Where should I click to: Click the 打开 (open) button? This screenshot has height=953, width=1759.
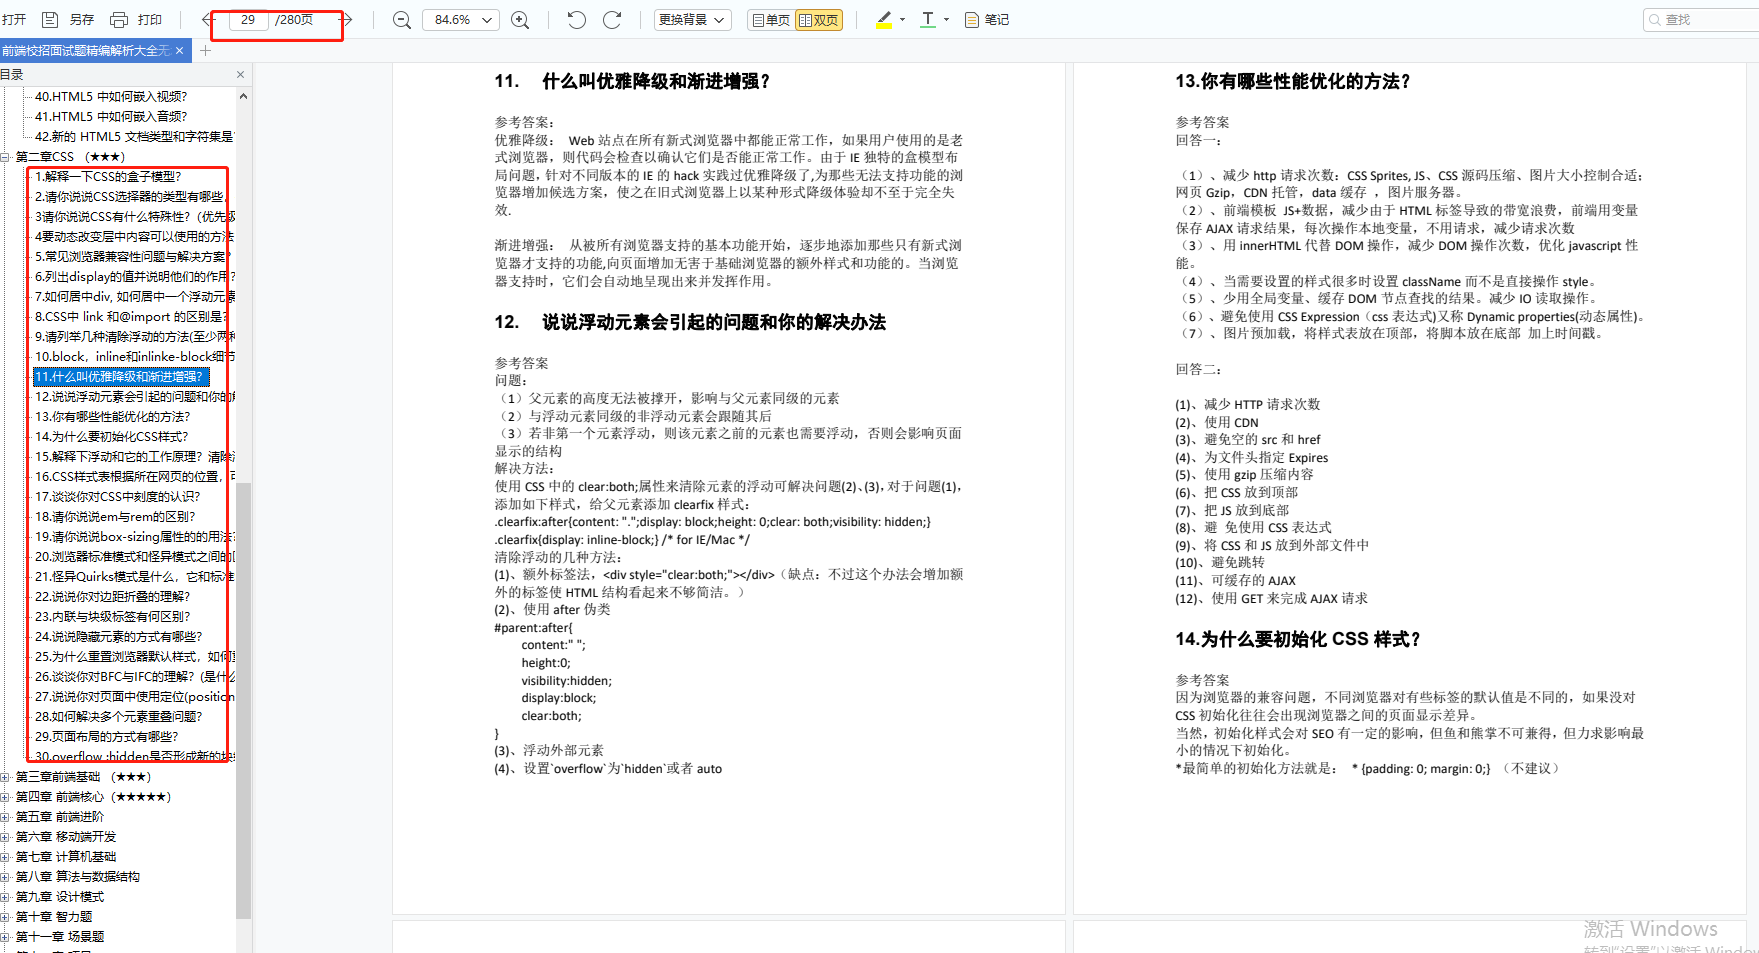pos(14,20)
